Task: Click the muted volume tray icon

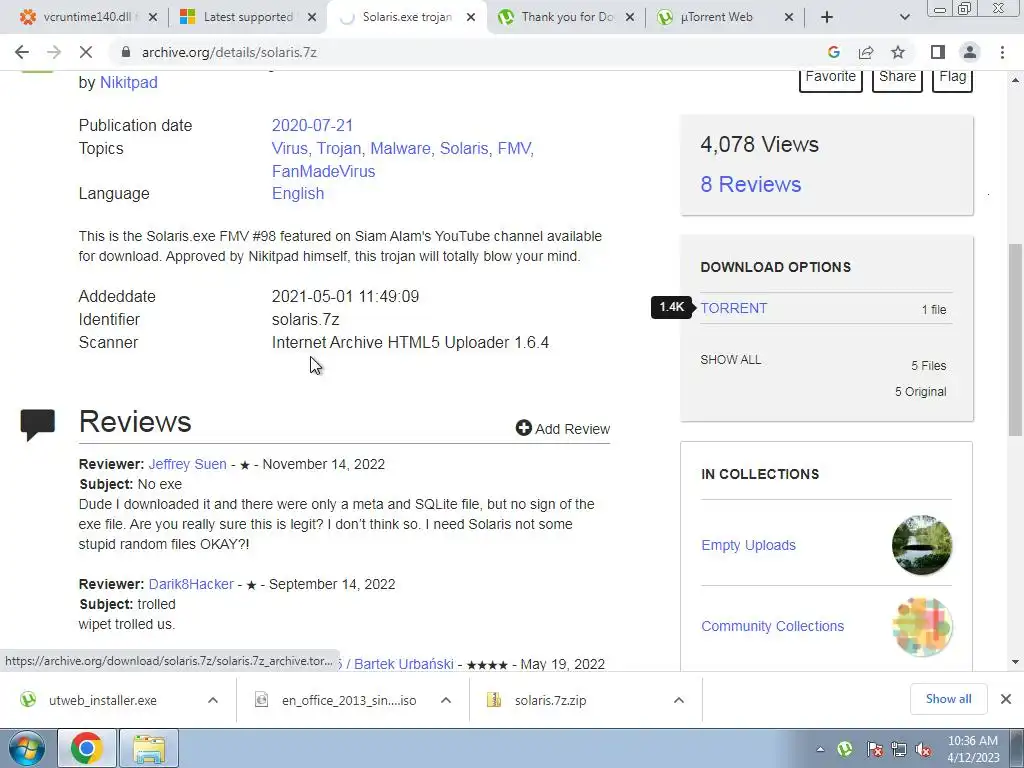Action: pos(923,749)
